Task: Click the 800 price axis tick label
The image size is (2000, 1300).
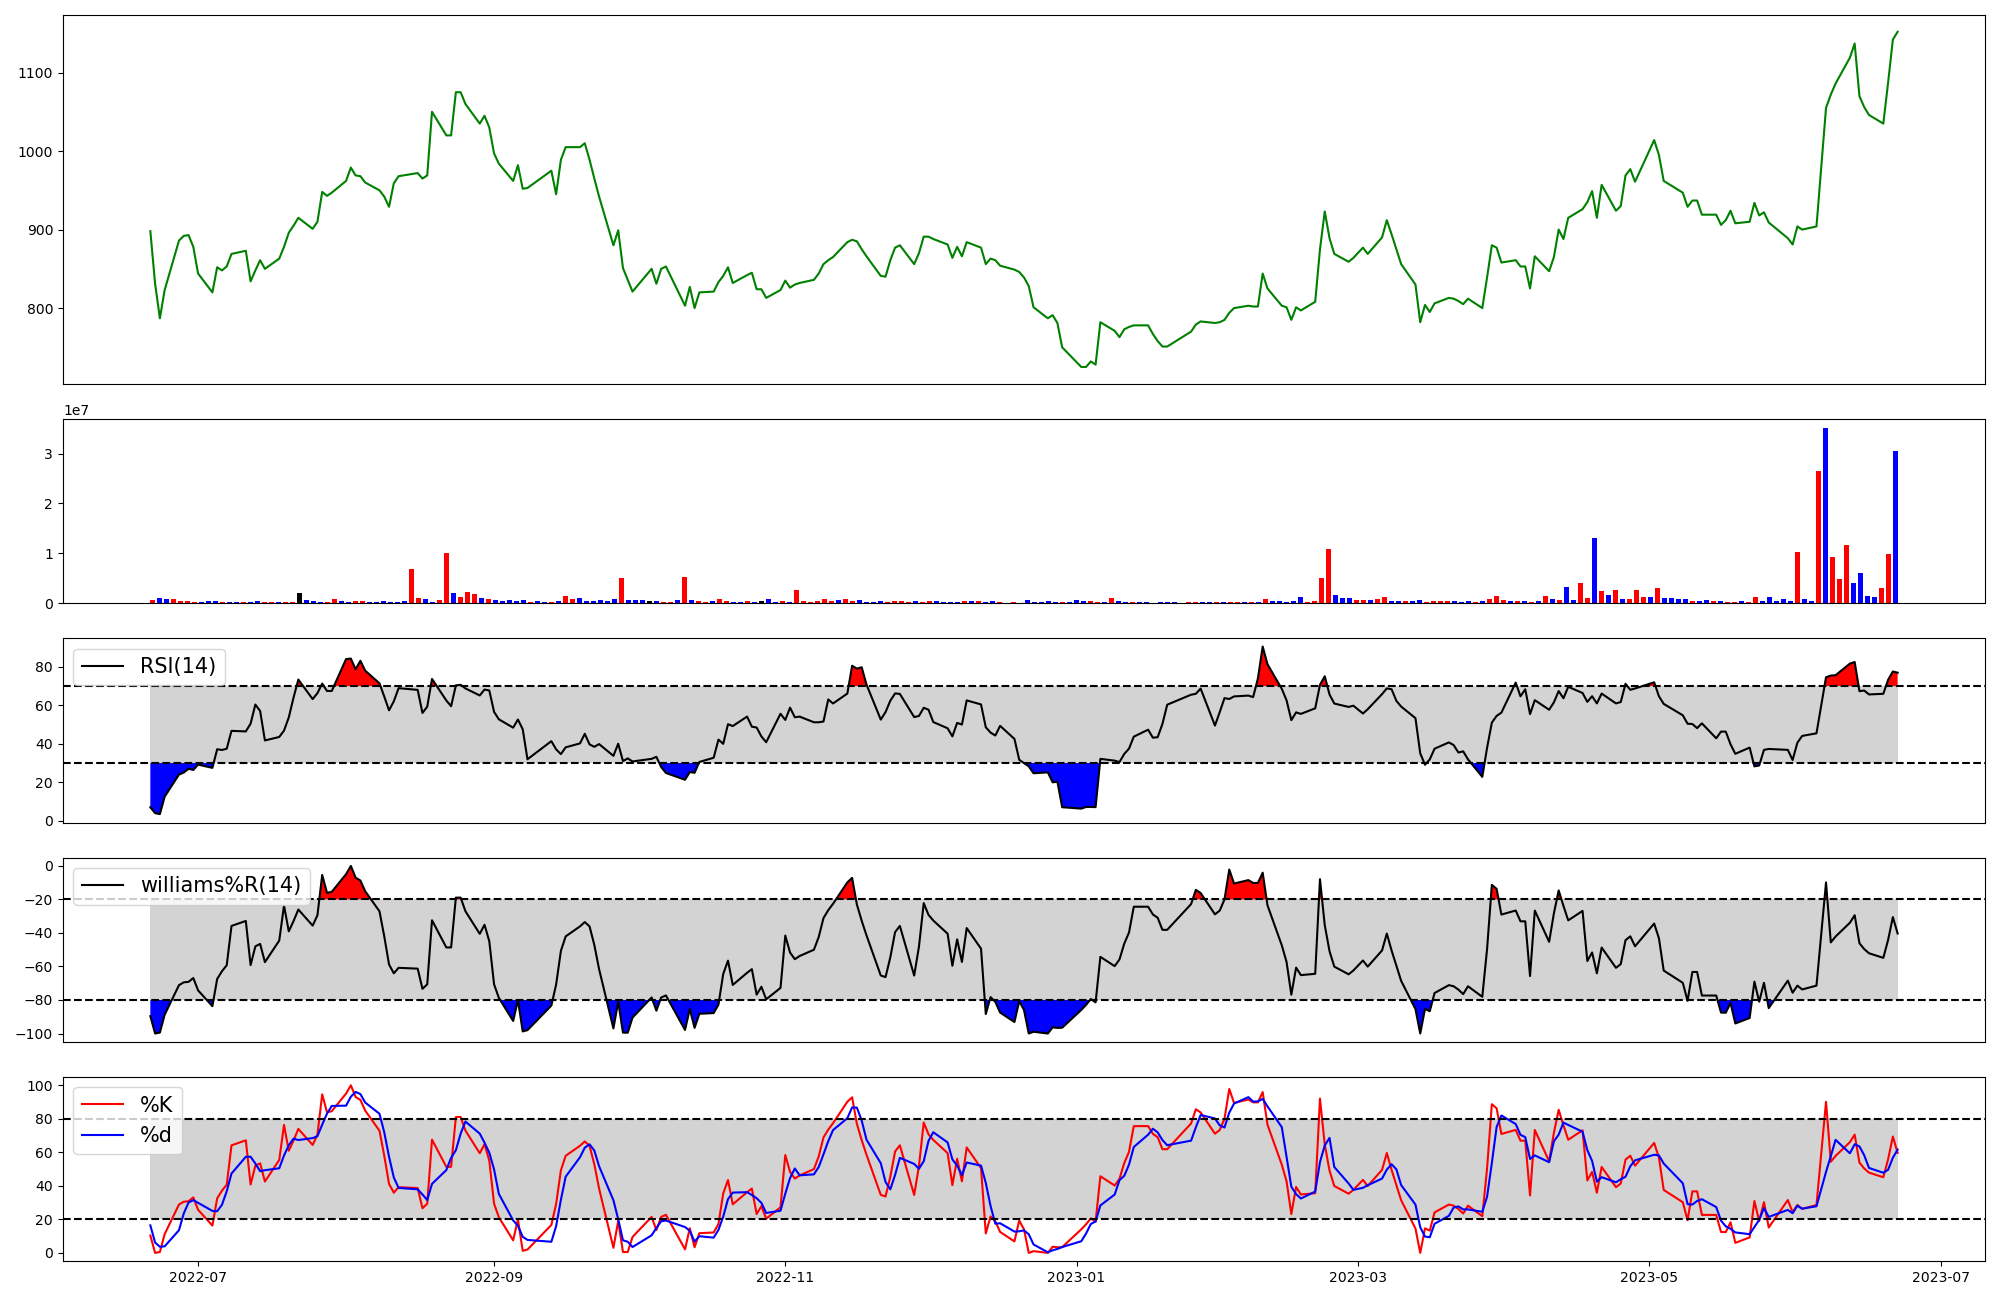Action: 39,309
